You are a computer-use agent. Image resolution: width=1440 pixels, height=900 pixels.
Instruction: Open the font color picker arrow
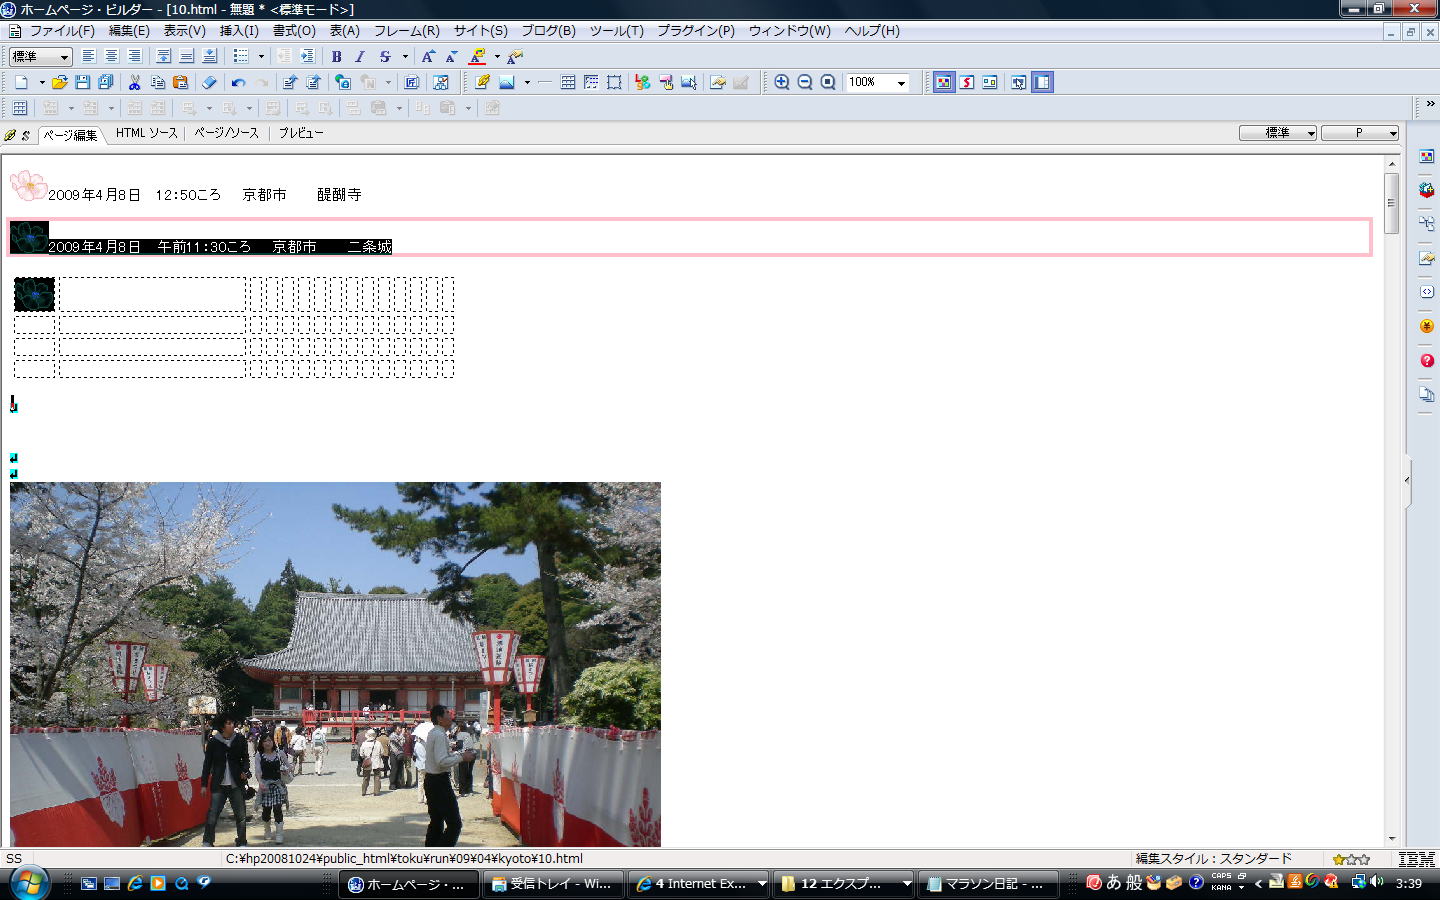click(x=497, y=57)
